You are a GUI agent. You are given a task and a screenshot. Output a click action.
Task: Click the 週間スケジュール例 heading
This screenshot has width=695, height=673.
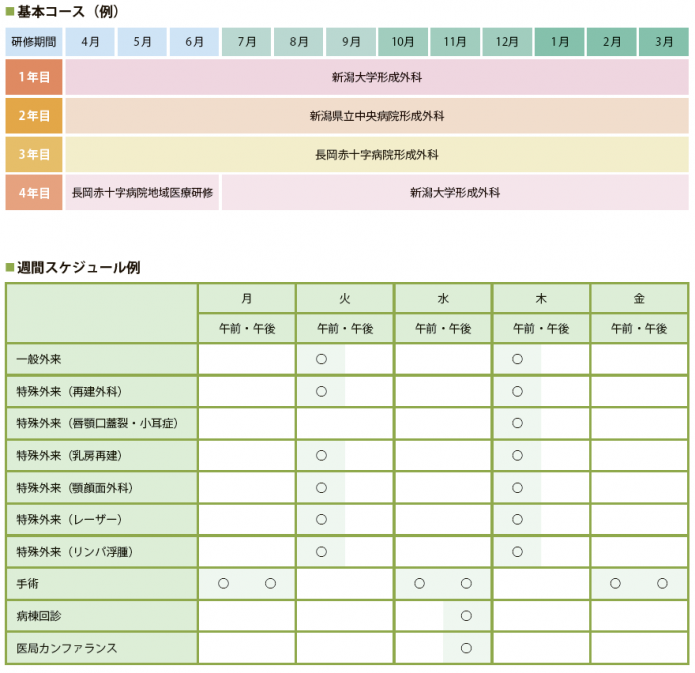tap(78, 267)
